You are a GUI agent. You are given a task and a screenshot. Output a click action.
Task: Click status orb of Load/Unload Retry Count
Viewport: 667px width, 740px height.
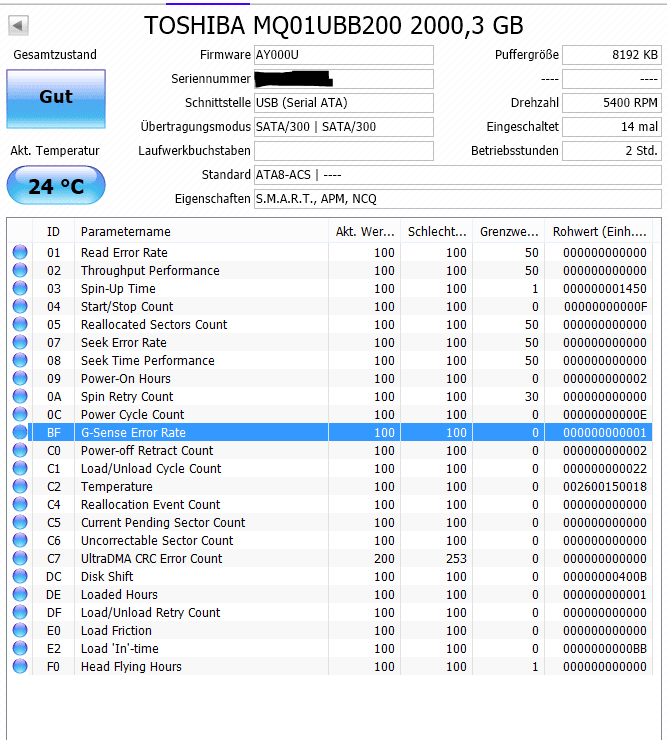pyautogui.click(x=20, y=612)
